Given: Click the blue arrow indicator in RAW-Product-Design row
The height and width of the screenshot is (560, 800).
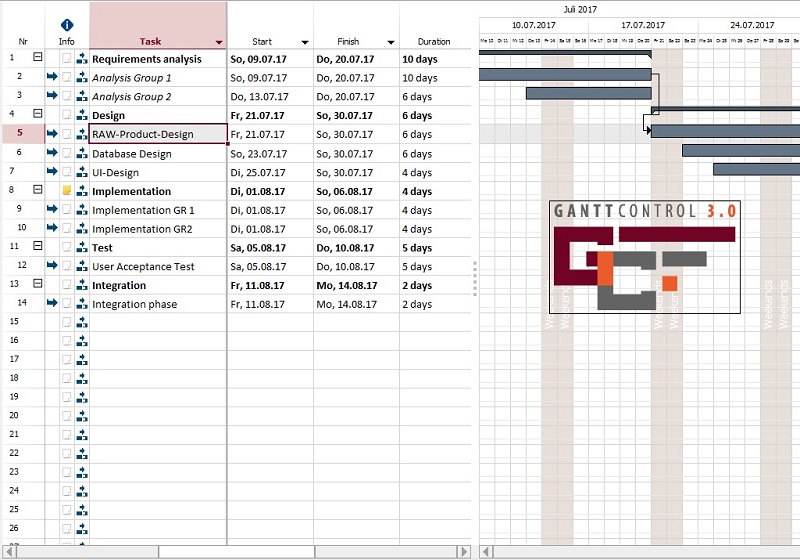Looking at the screenshot, I should click(x=52, y=134).
